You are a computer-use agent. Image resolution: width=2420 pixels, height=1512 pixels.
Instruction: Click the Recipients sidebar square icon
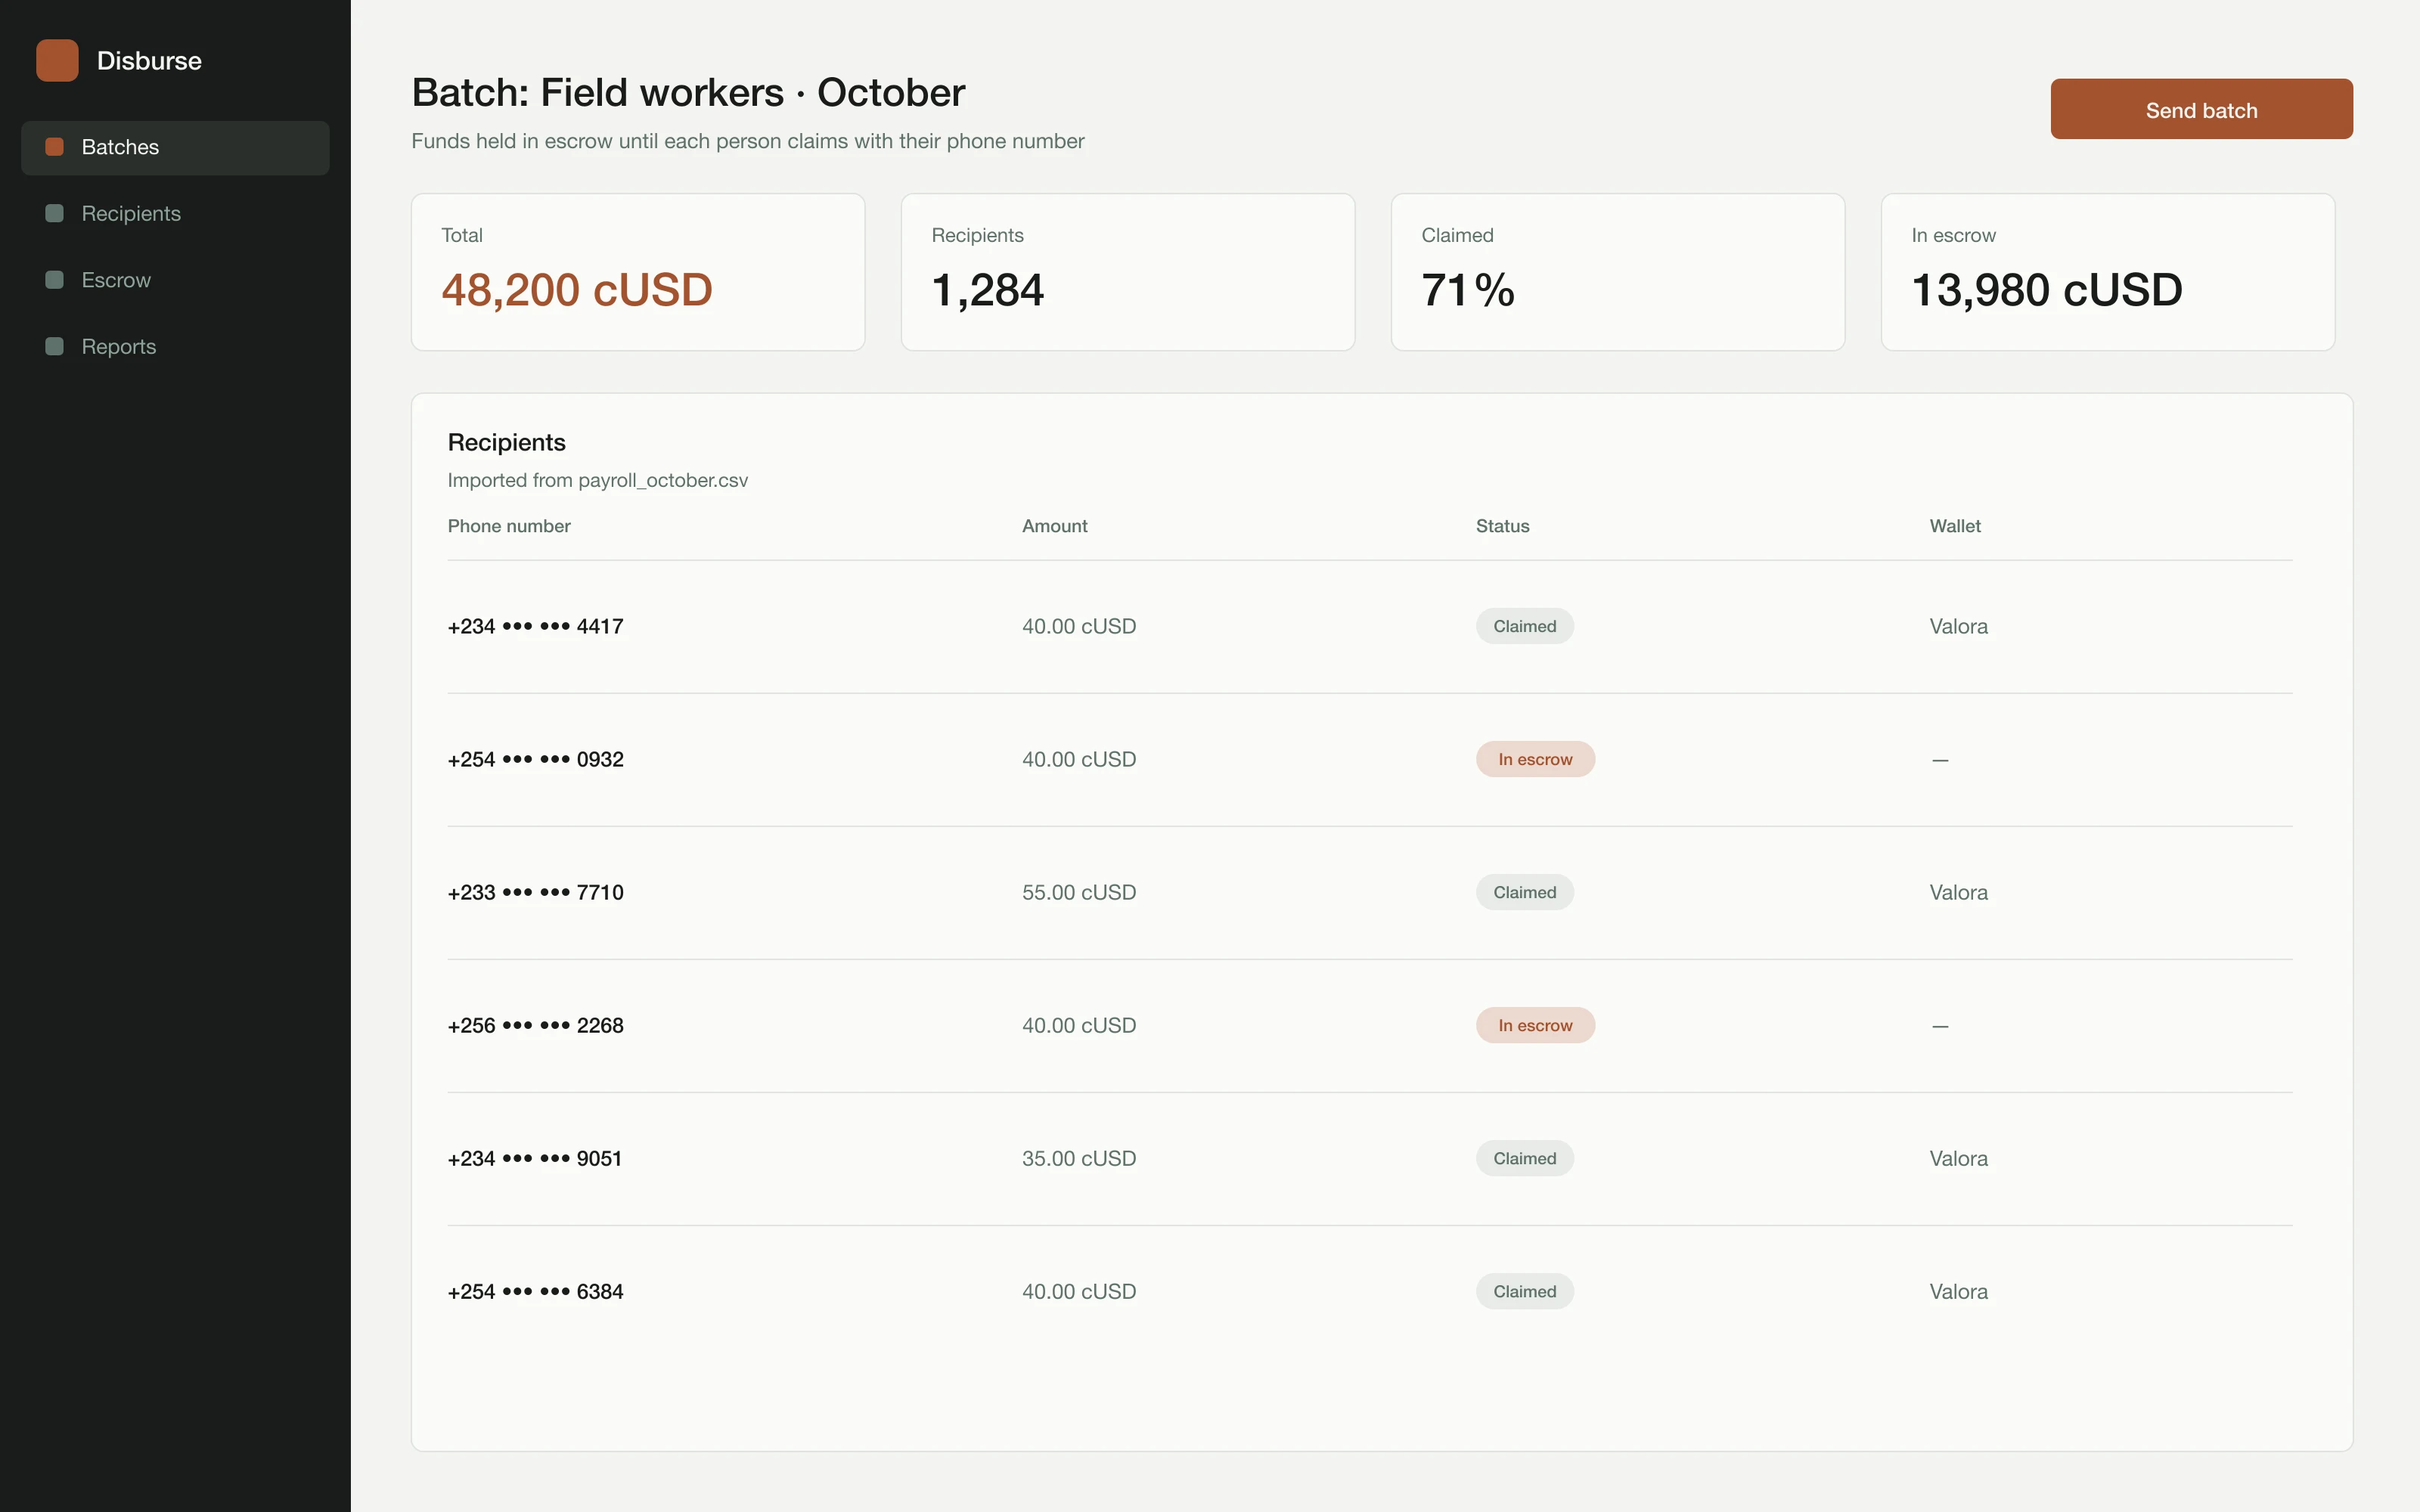pyautogui.click(x=55, y=213)
